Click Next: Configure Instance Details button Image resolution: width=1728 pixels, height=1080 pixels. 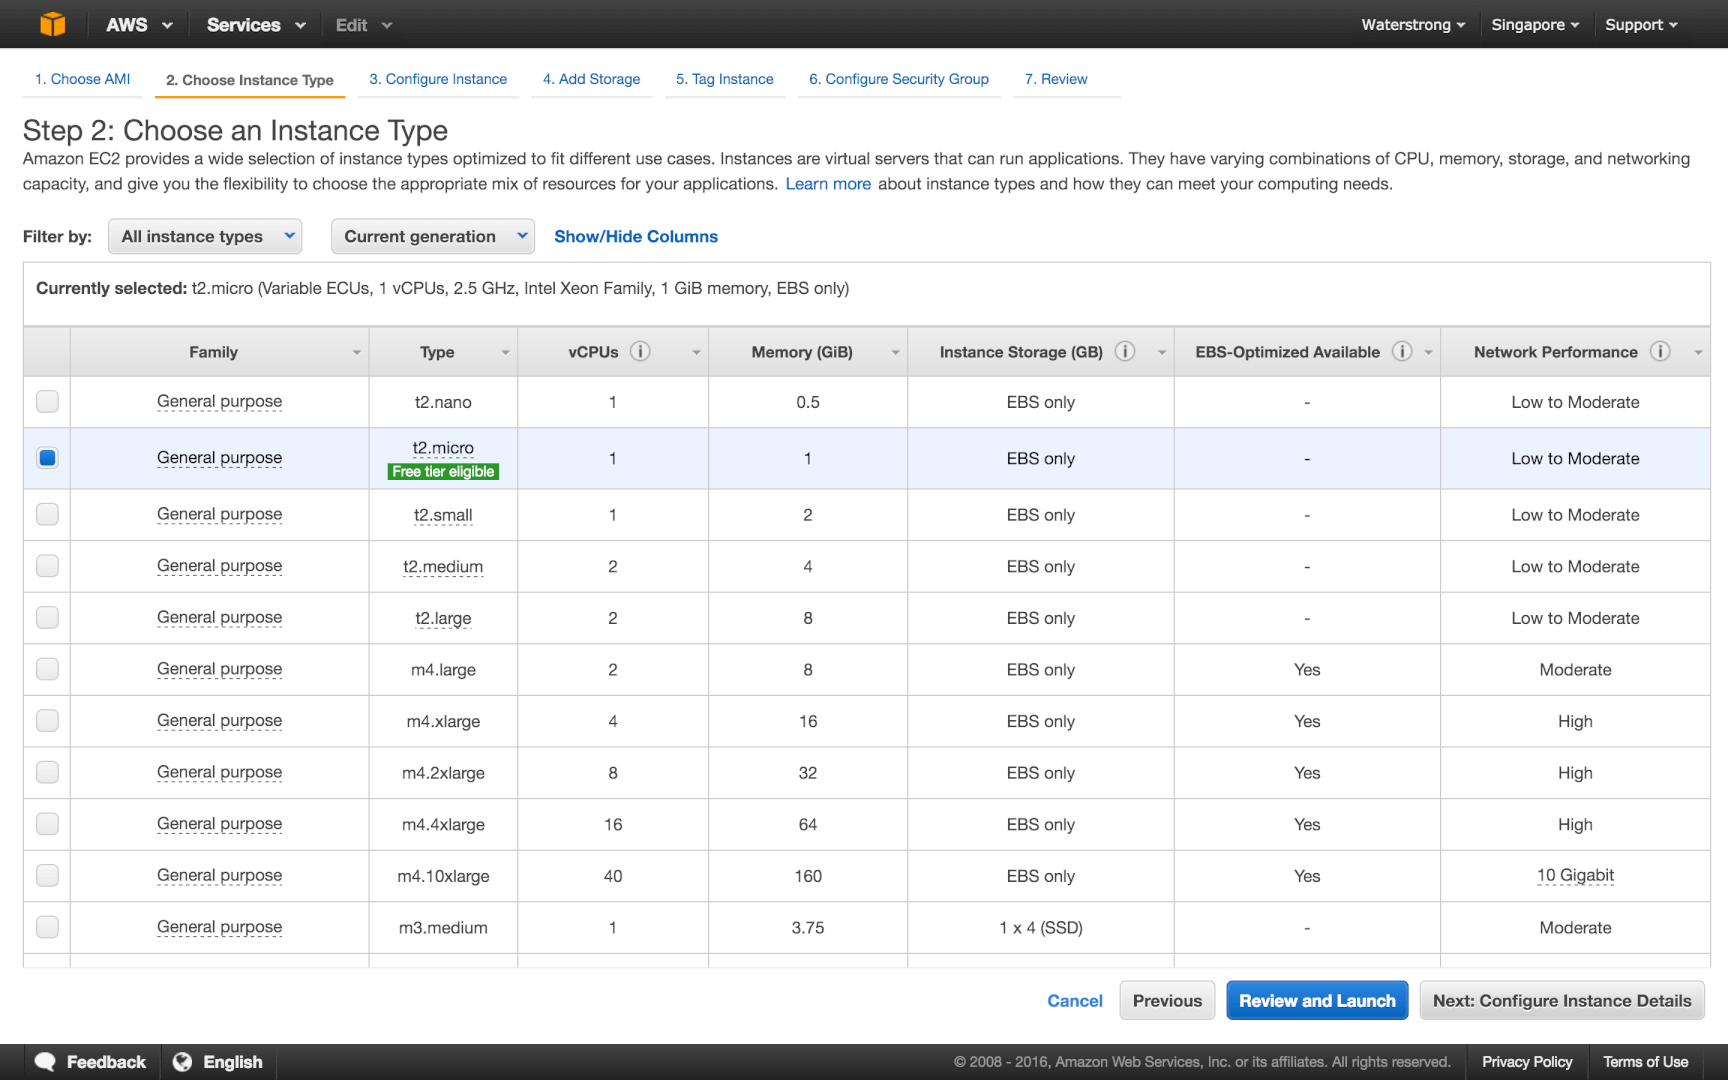1562,1001
